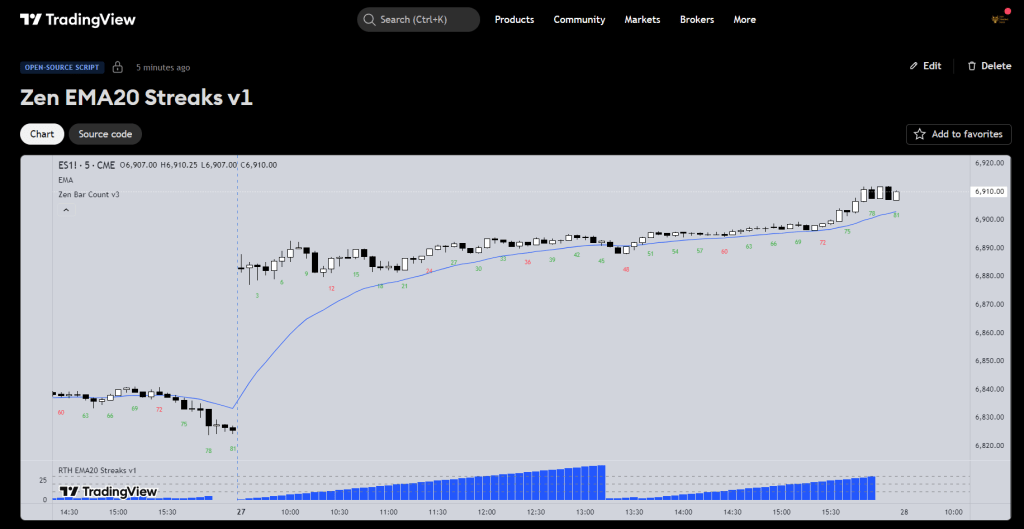The height and width of the screenshot is (529, 1024).
Task: Click the pencil Edit icon
Action: point(913,66)
